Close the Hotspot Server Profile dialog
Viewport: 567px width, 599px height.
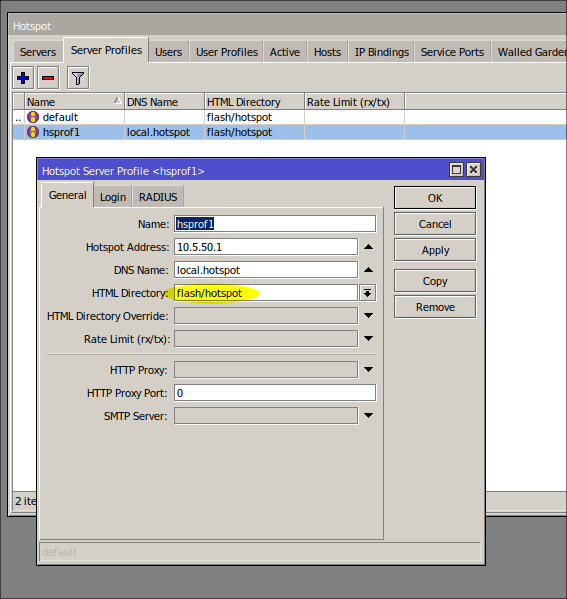tap(473, 170)
